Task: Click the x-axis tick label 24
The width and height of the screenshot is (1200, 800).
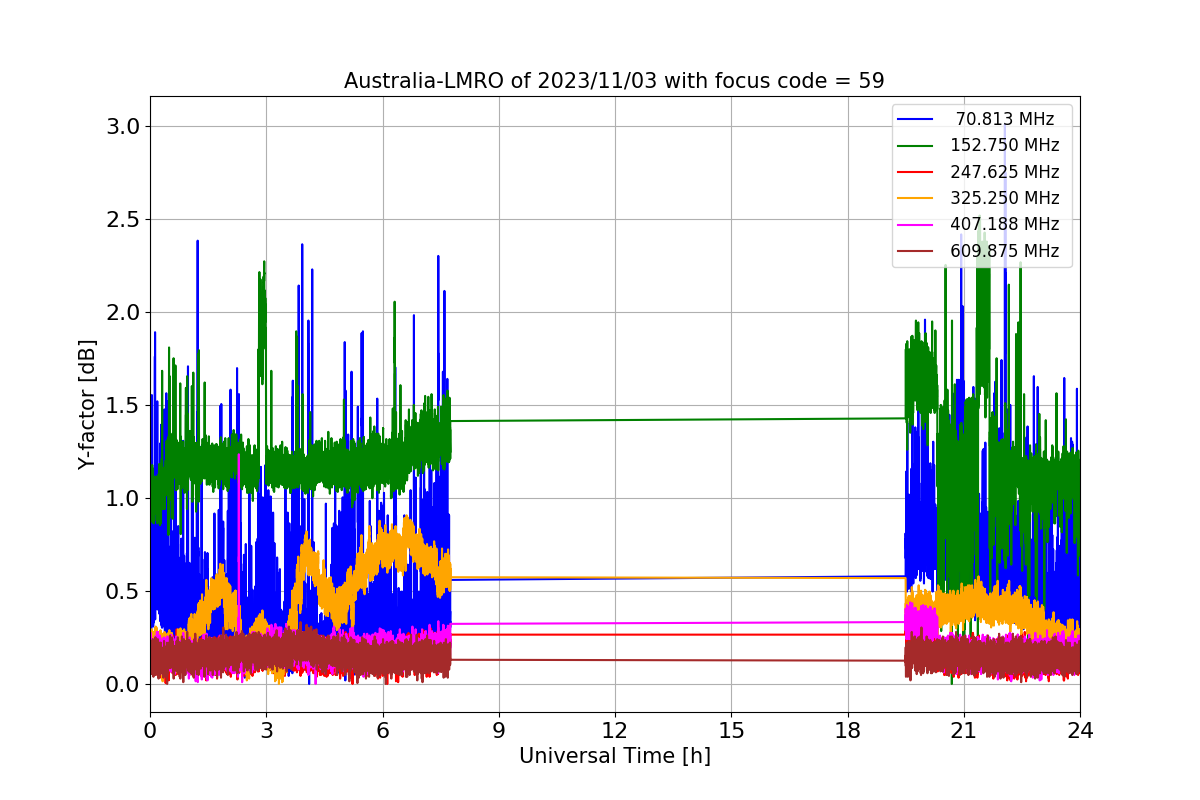Action: (1080, 730)
